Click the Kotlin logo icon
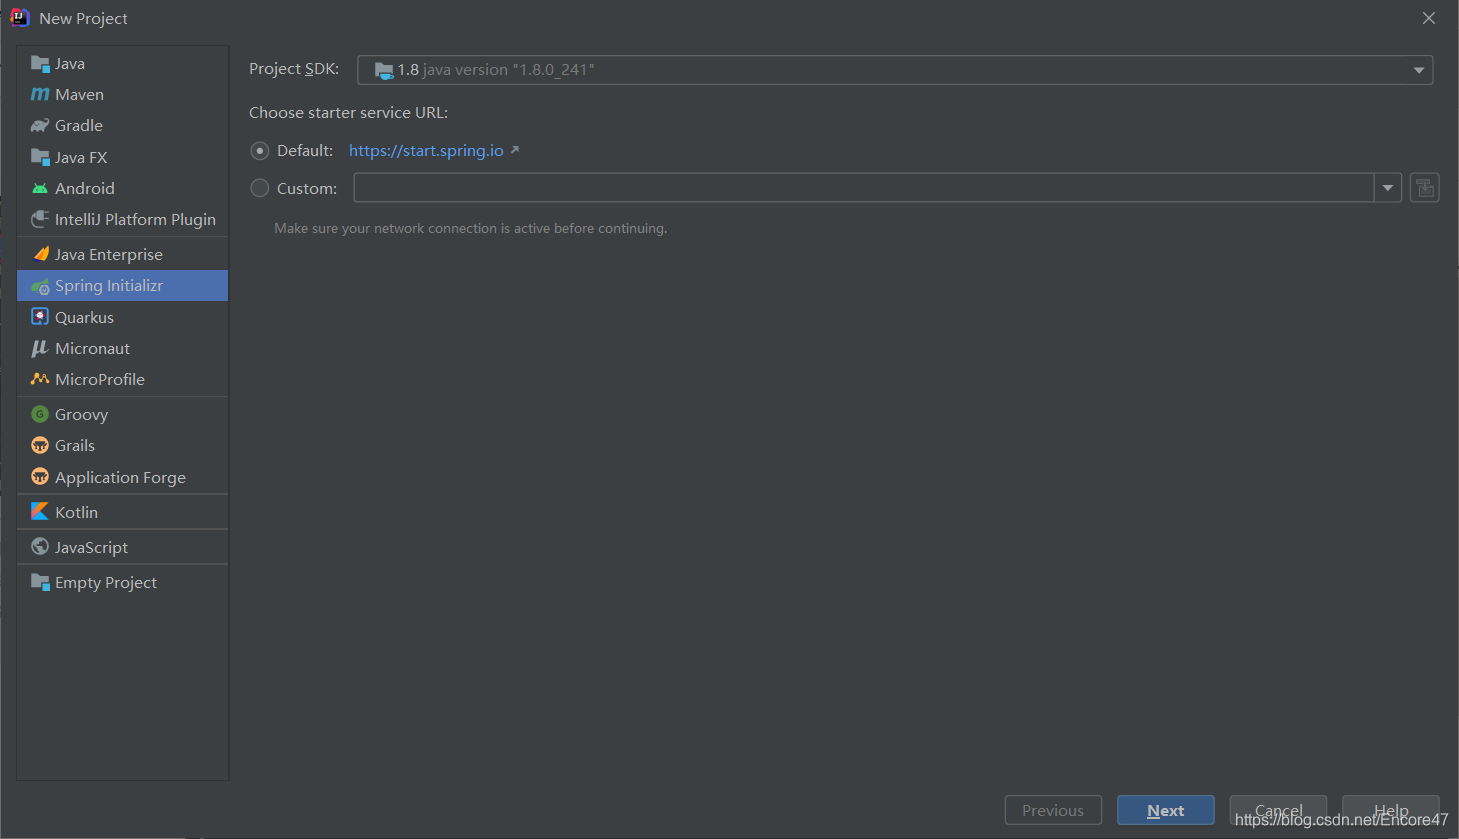The height and width of the screenshot is (839, 1459). pos(40,511)
